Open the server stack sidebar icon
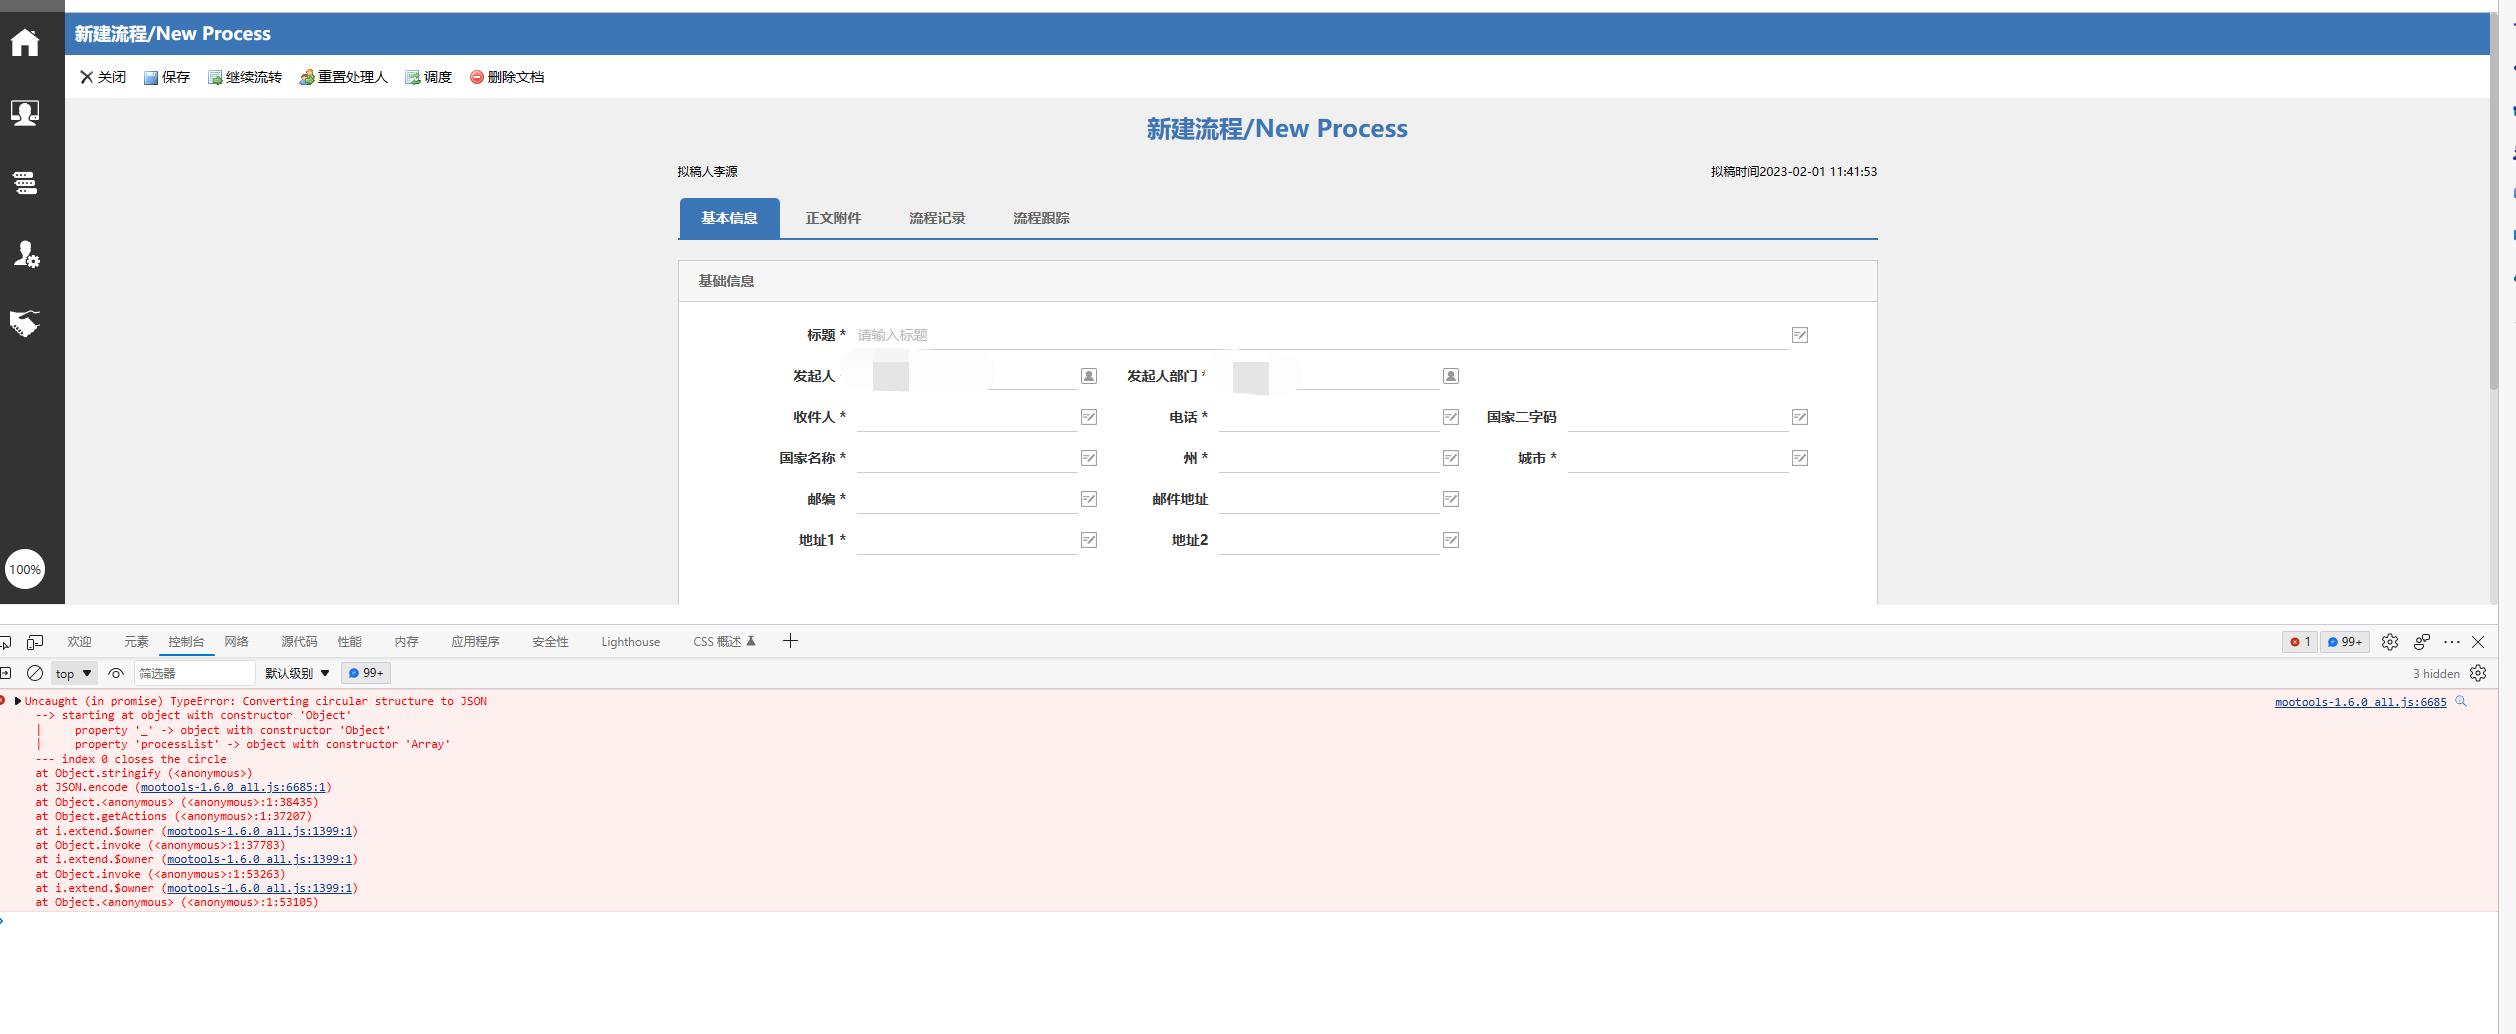Screen dimensions: 2516x1034 click(25, 183)
